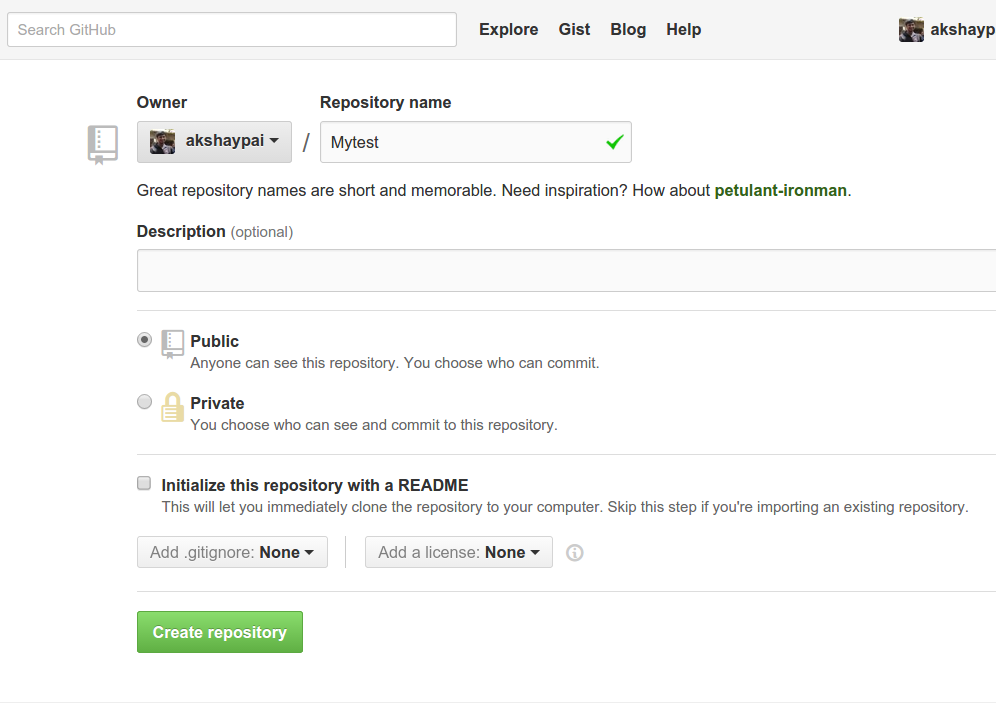Select the Public radio button
The width and height of the screenshot is (996, 711).
tap(145, 340)
